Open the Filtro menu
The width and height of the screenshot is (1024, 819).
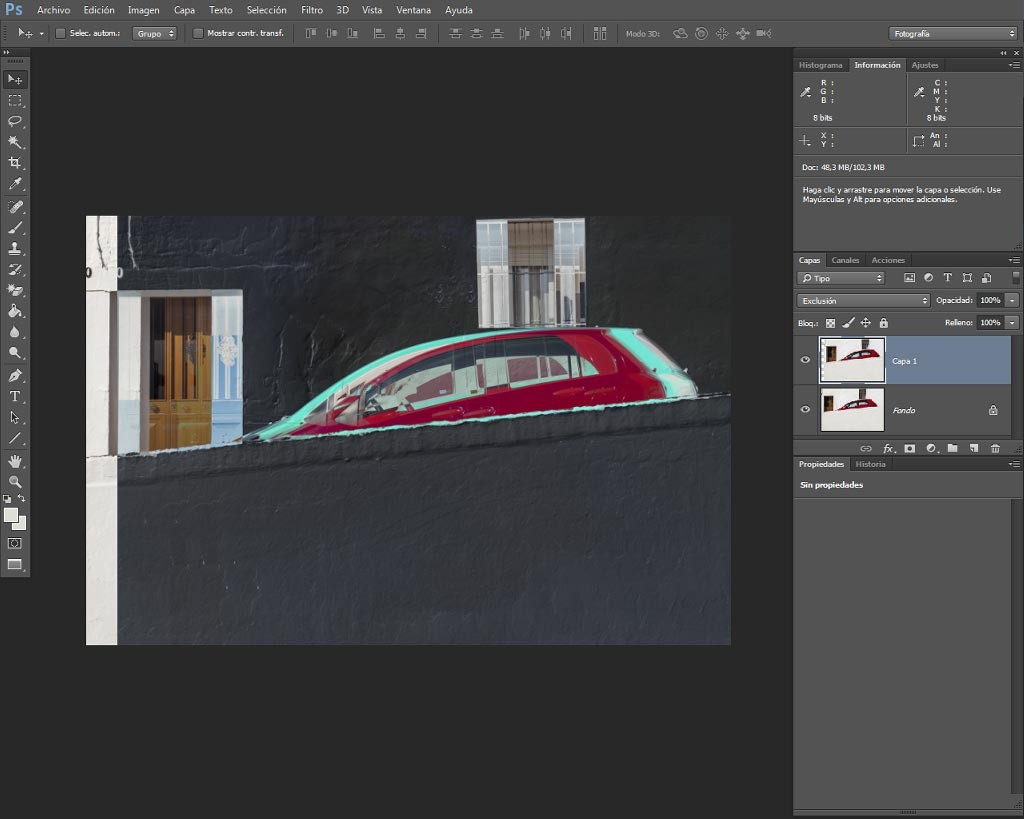click(312, 10)
